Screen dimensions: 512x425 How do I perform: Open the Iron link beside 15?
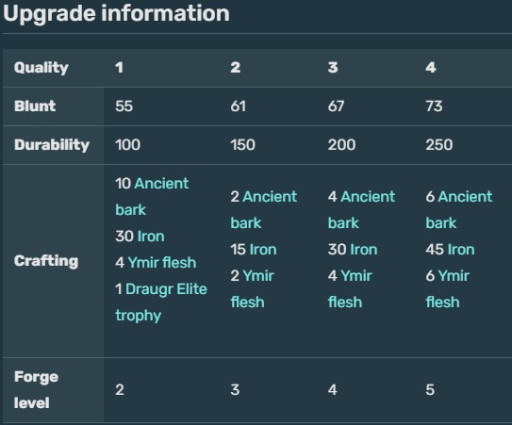[x=263, y=250]
